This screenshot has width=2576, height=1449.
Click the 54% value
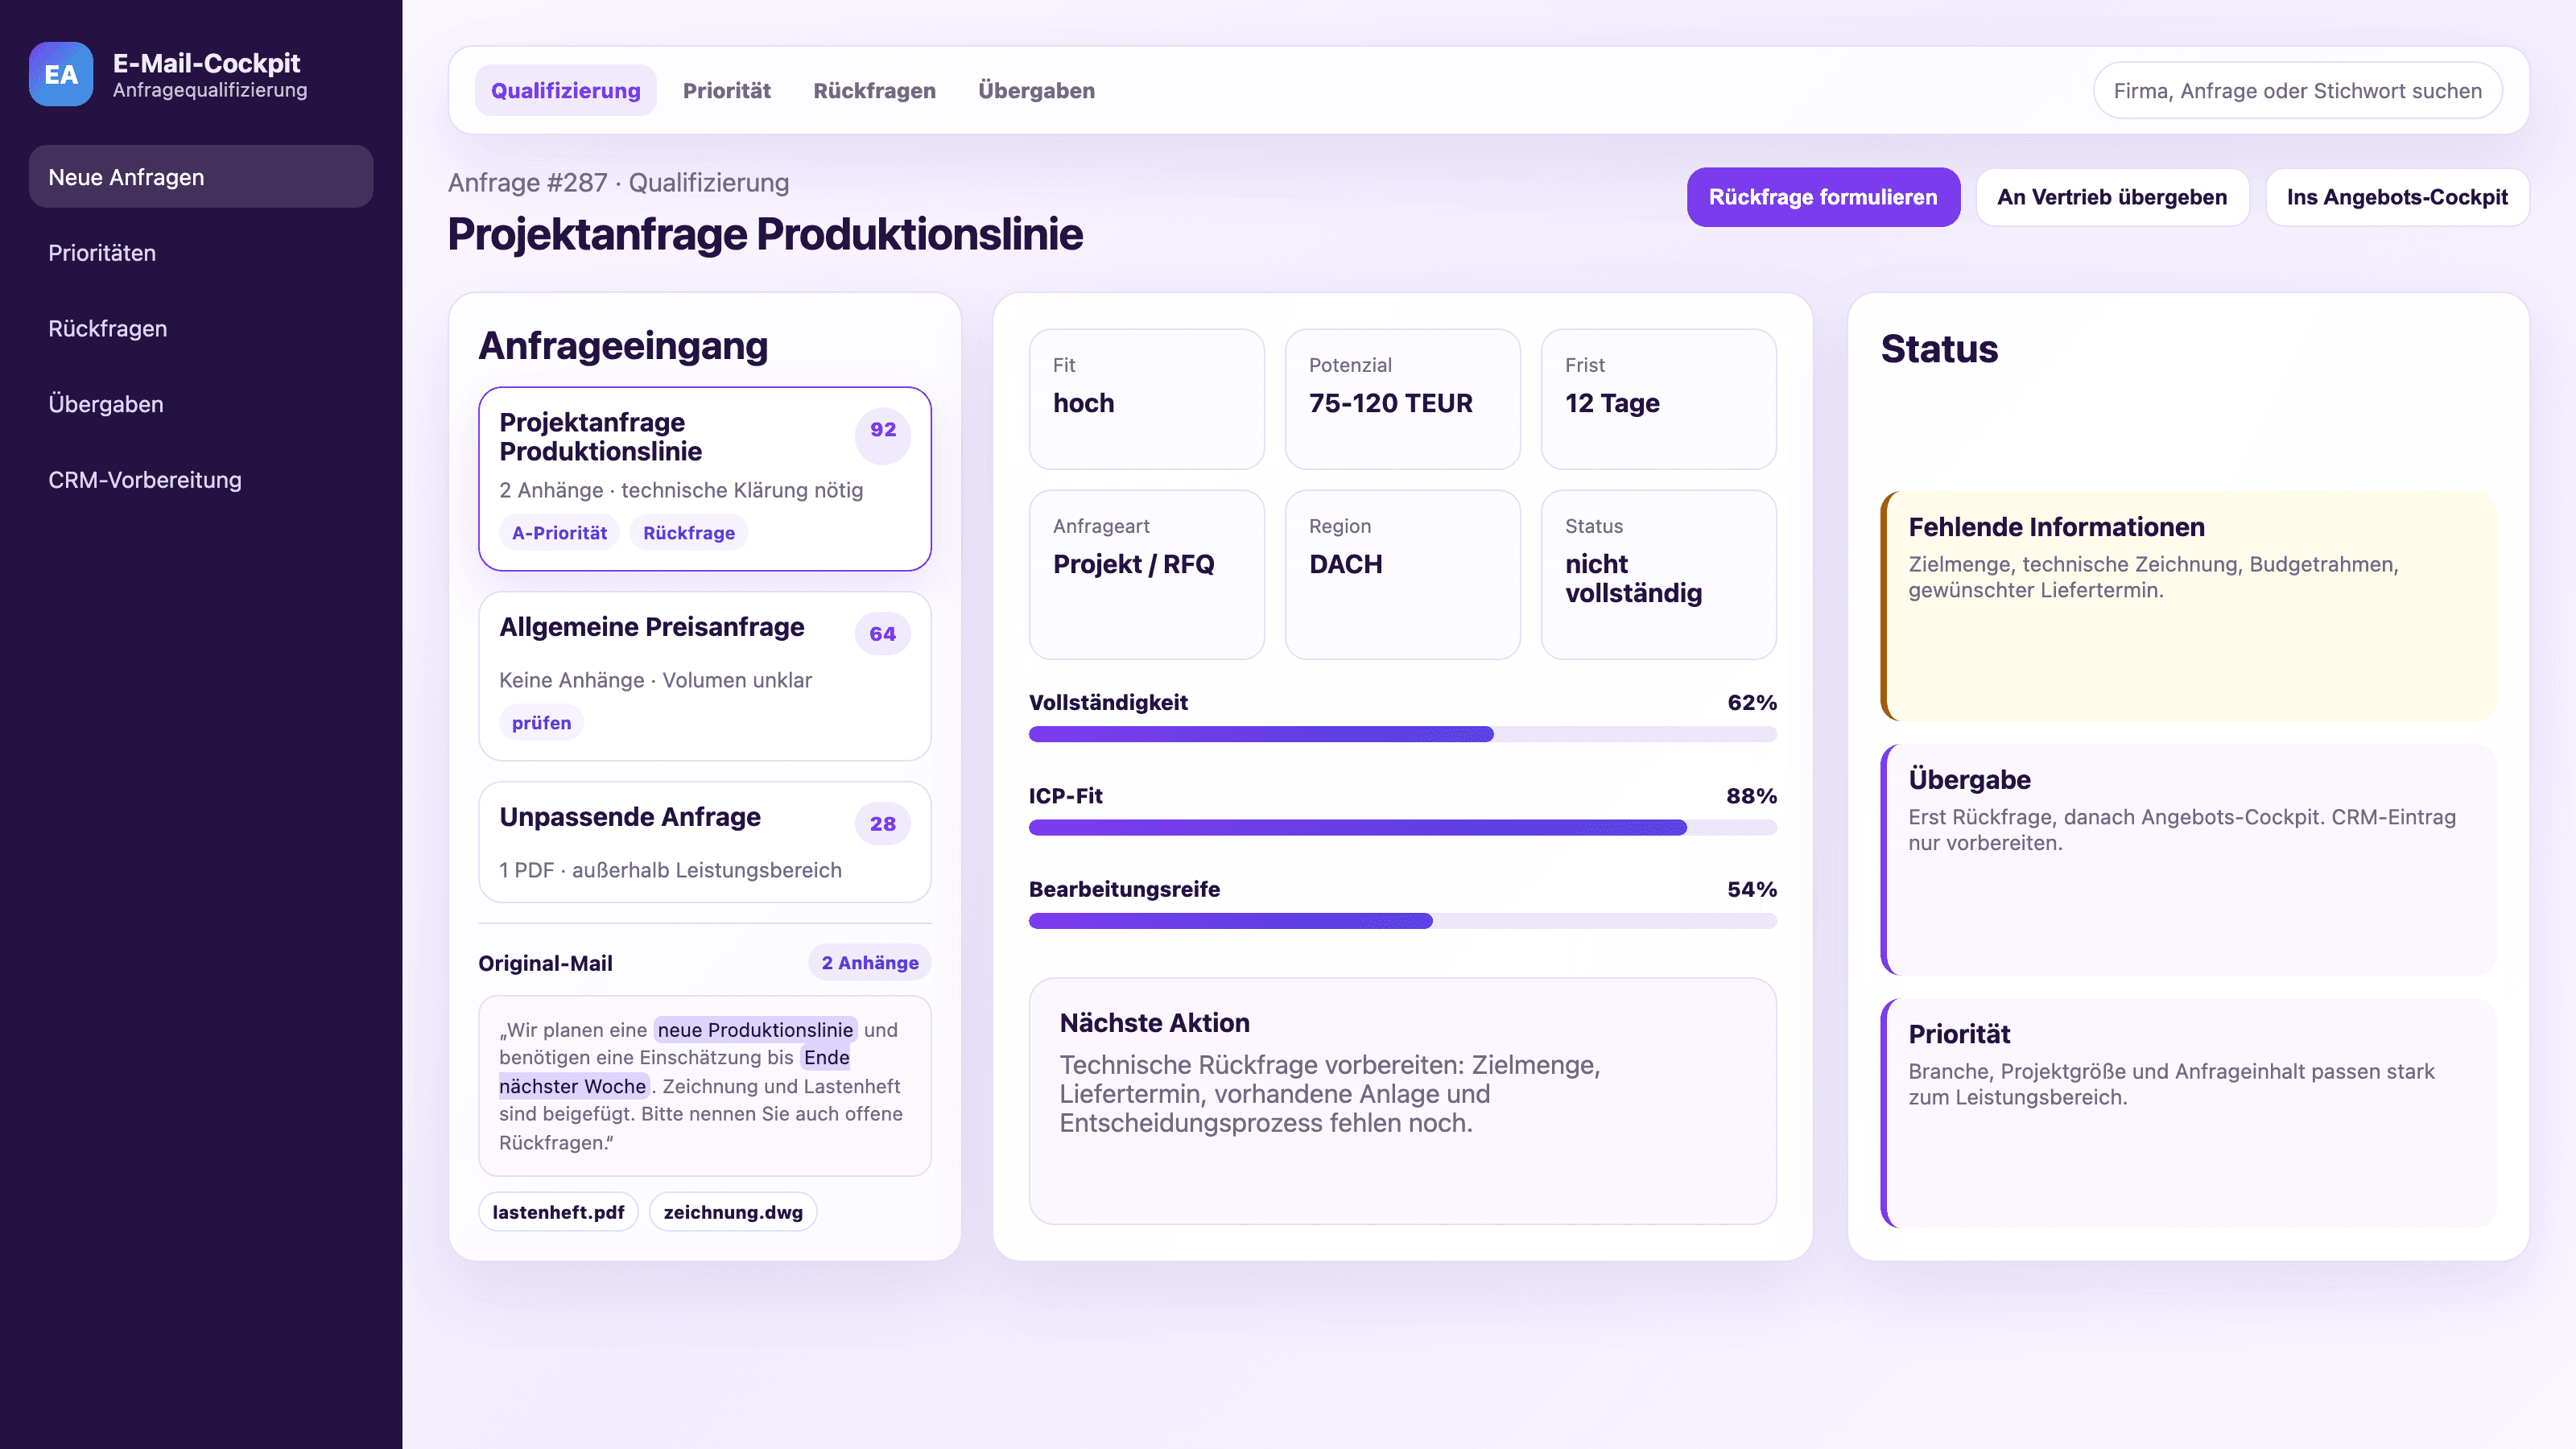coord(1752,890)
